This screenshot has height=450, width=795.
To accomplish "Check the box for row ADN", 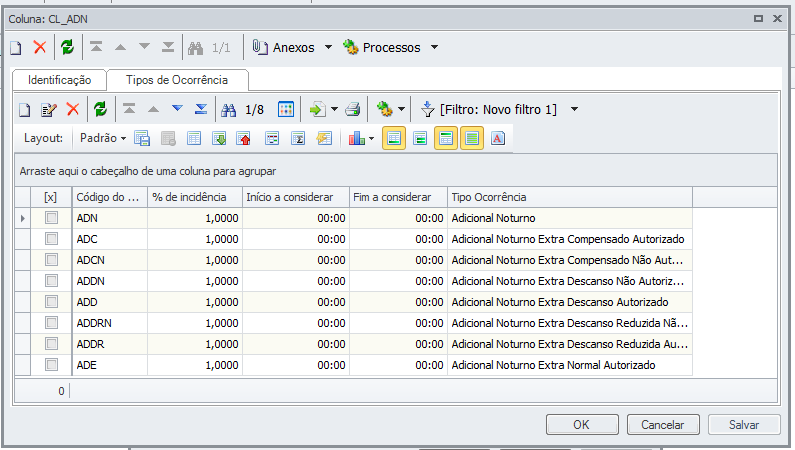I will [51, 218].
